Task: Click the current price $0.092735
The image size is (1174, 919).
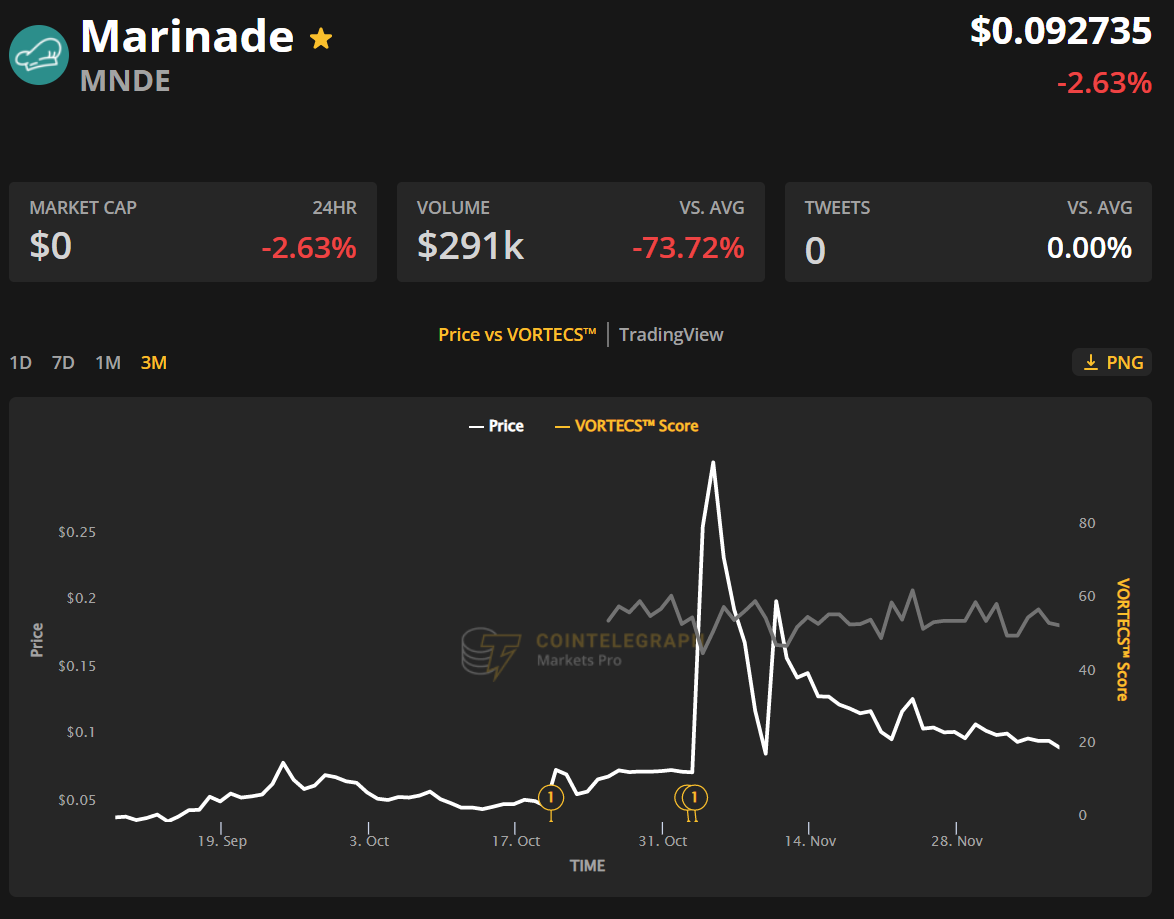Action: pyautogui.click(x=1060, y=31)
